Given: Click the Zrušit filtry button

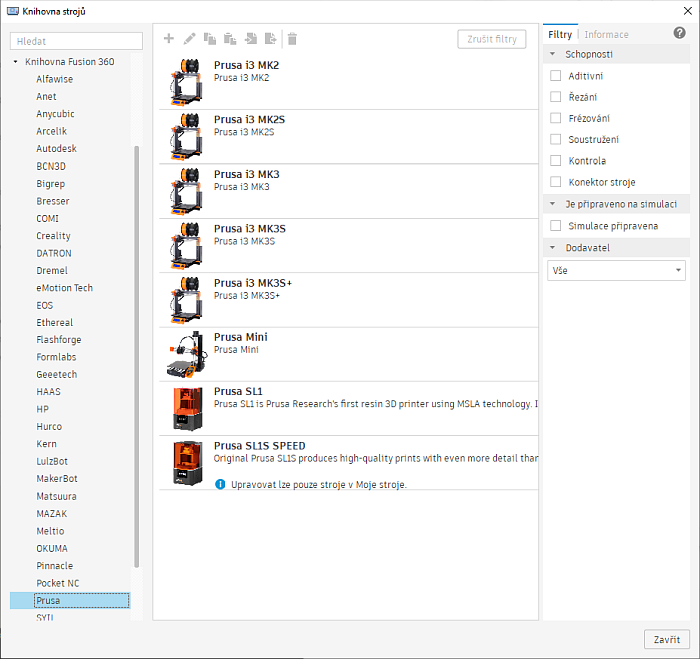Looking at the screenshot, I should pos(492,39).
